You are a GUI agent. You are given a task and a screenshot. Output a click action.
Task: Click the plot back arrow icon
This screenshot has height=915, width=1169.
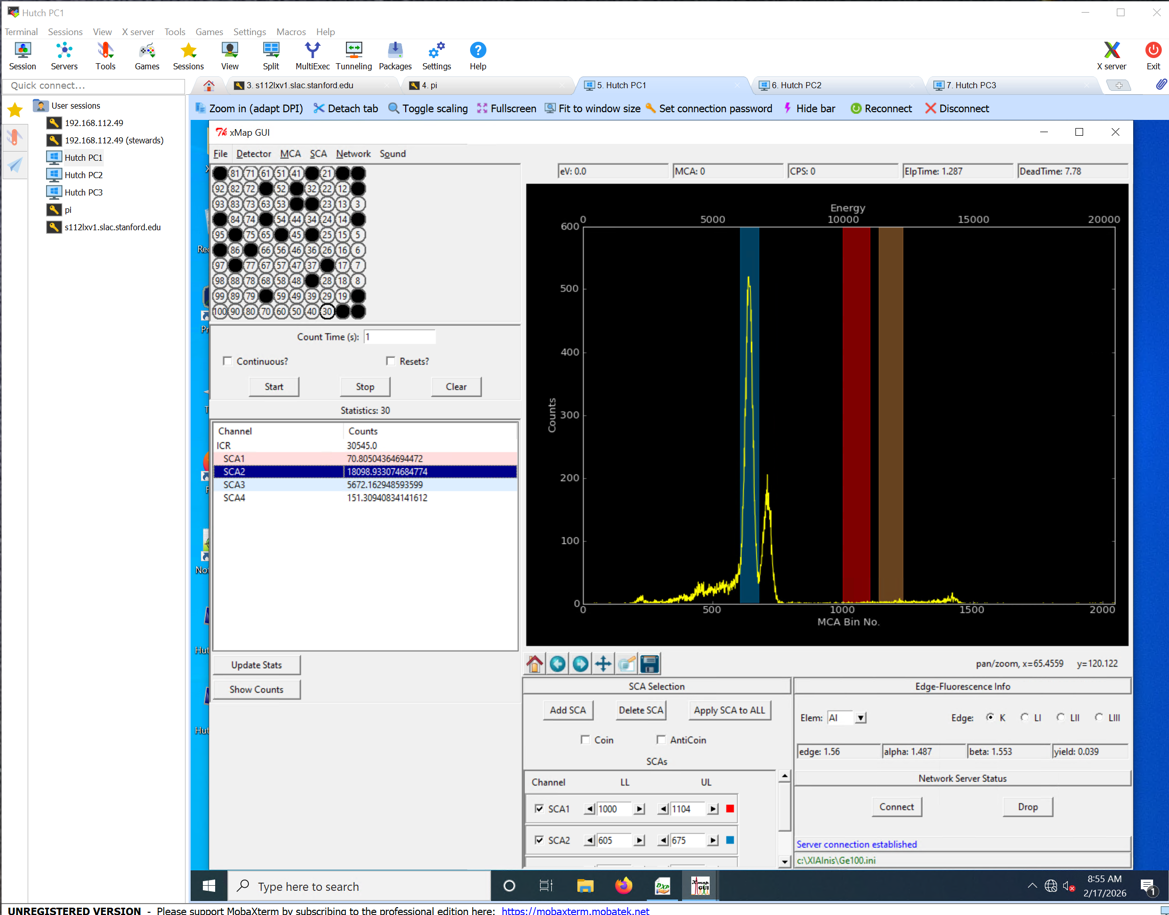pyautogui.click(x=558, y=664)
